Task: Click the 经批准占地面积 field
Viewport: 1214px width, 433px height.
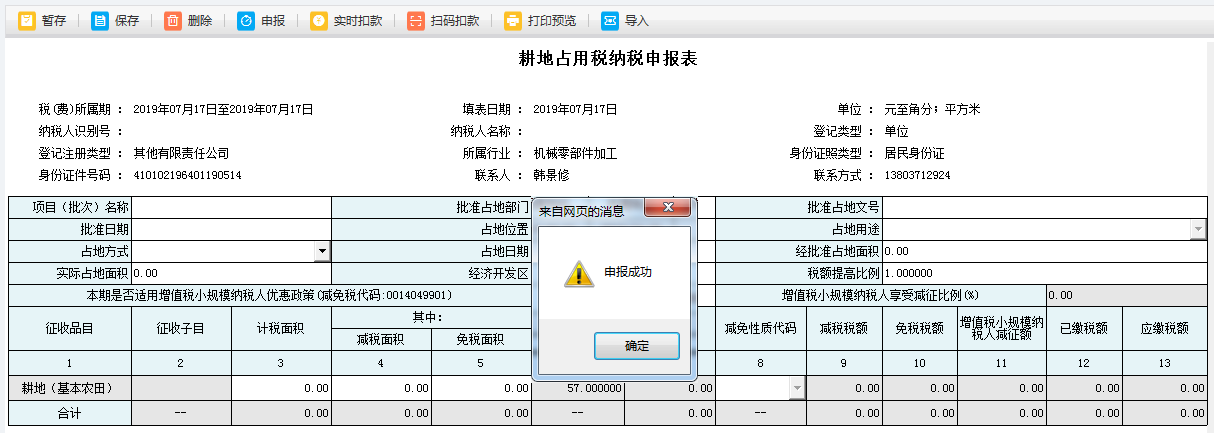Action: pyautogui.click(x=1044, y=251)
